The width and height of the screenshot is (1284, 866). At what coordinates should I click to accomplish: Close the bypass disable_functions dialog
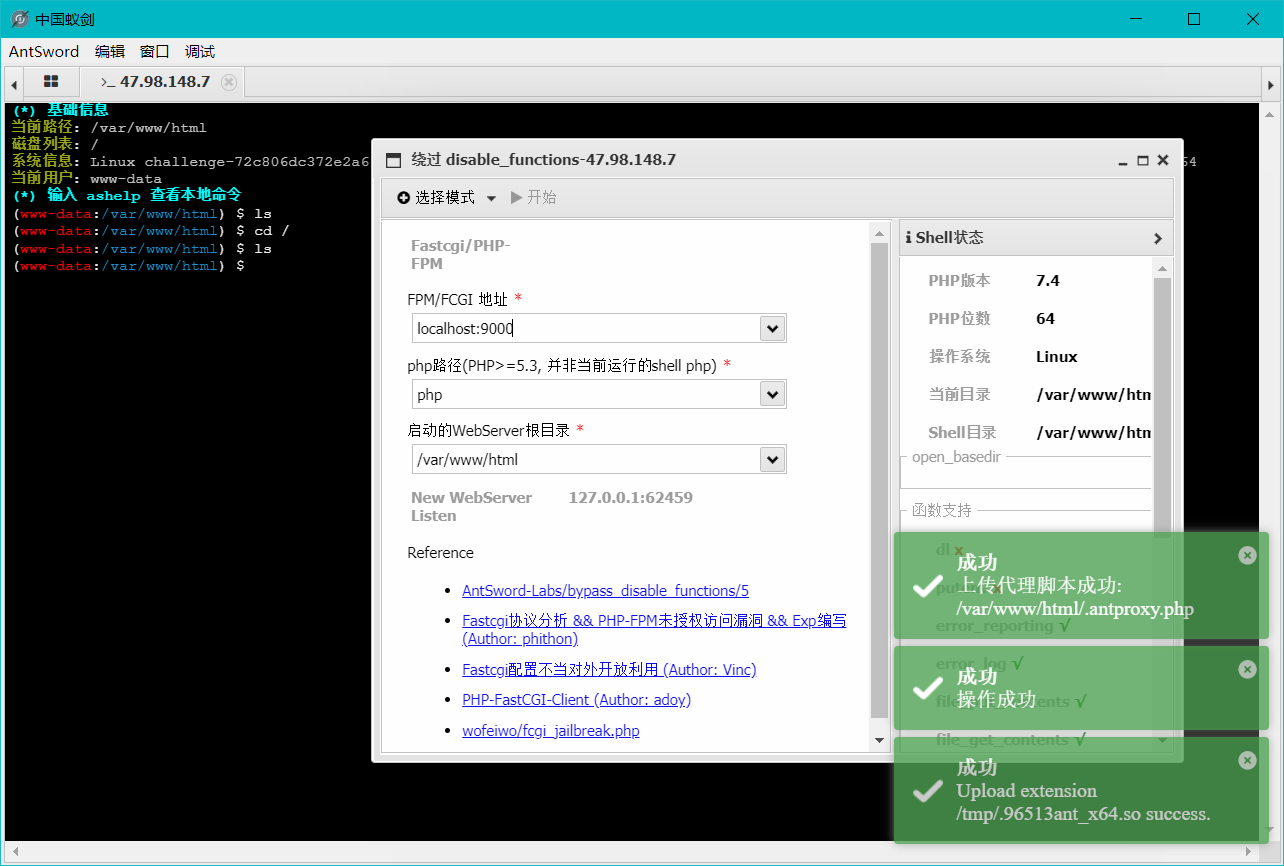coord(1163,160)
